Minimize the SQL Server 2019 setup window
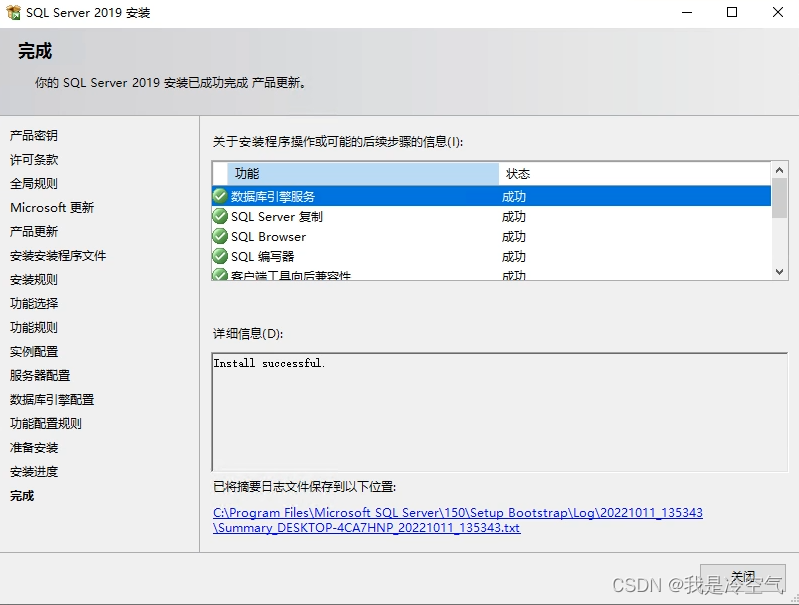This screenshot has width=799, height=605. [687, 12]
